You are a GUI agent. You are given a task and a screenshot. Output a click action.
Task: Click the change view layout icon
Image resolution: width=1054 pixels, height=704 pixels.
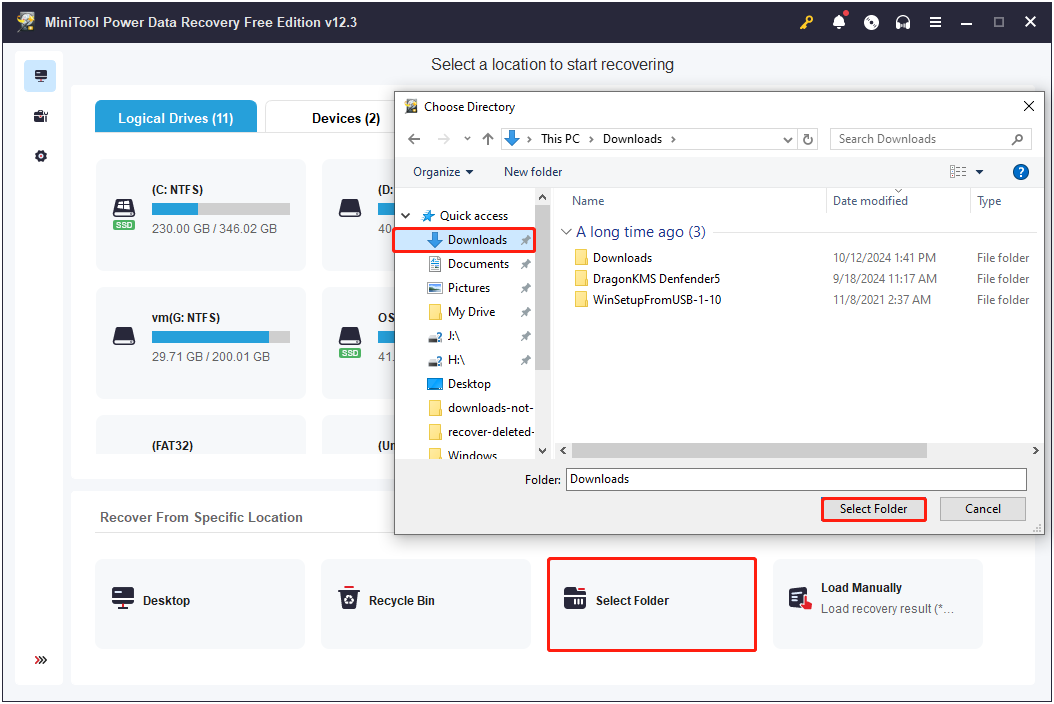point(958,172)
